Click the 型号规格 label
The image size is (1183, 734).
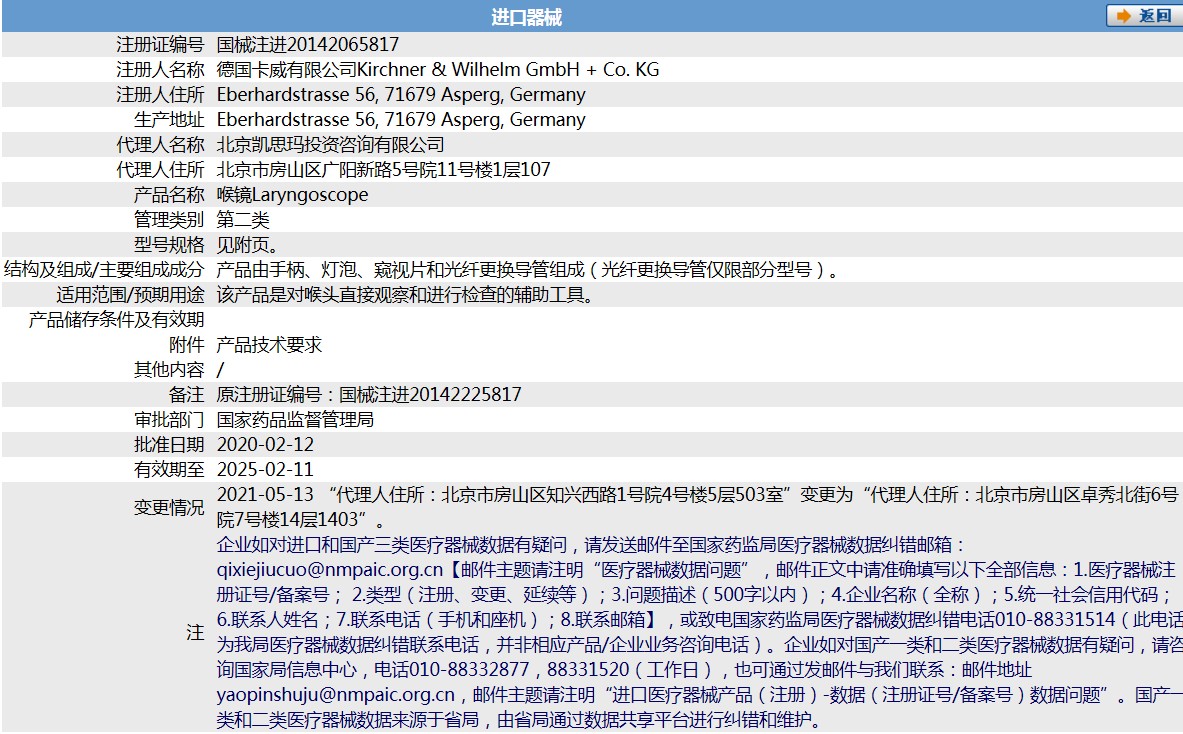169,244
